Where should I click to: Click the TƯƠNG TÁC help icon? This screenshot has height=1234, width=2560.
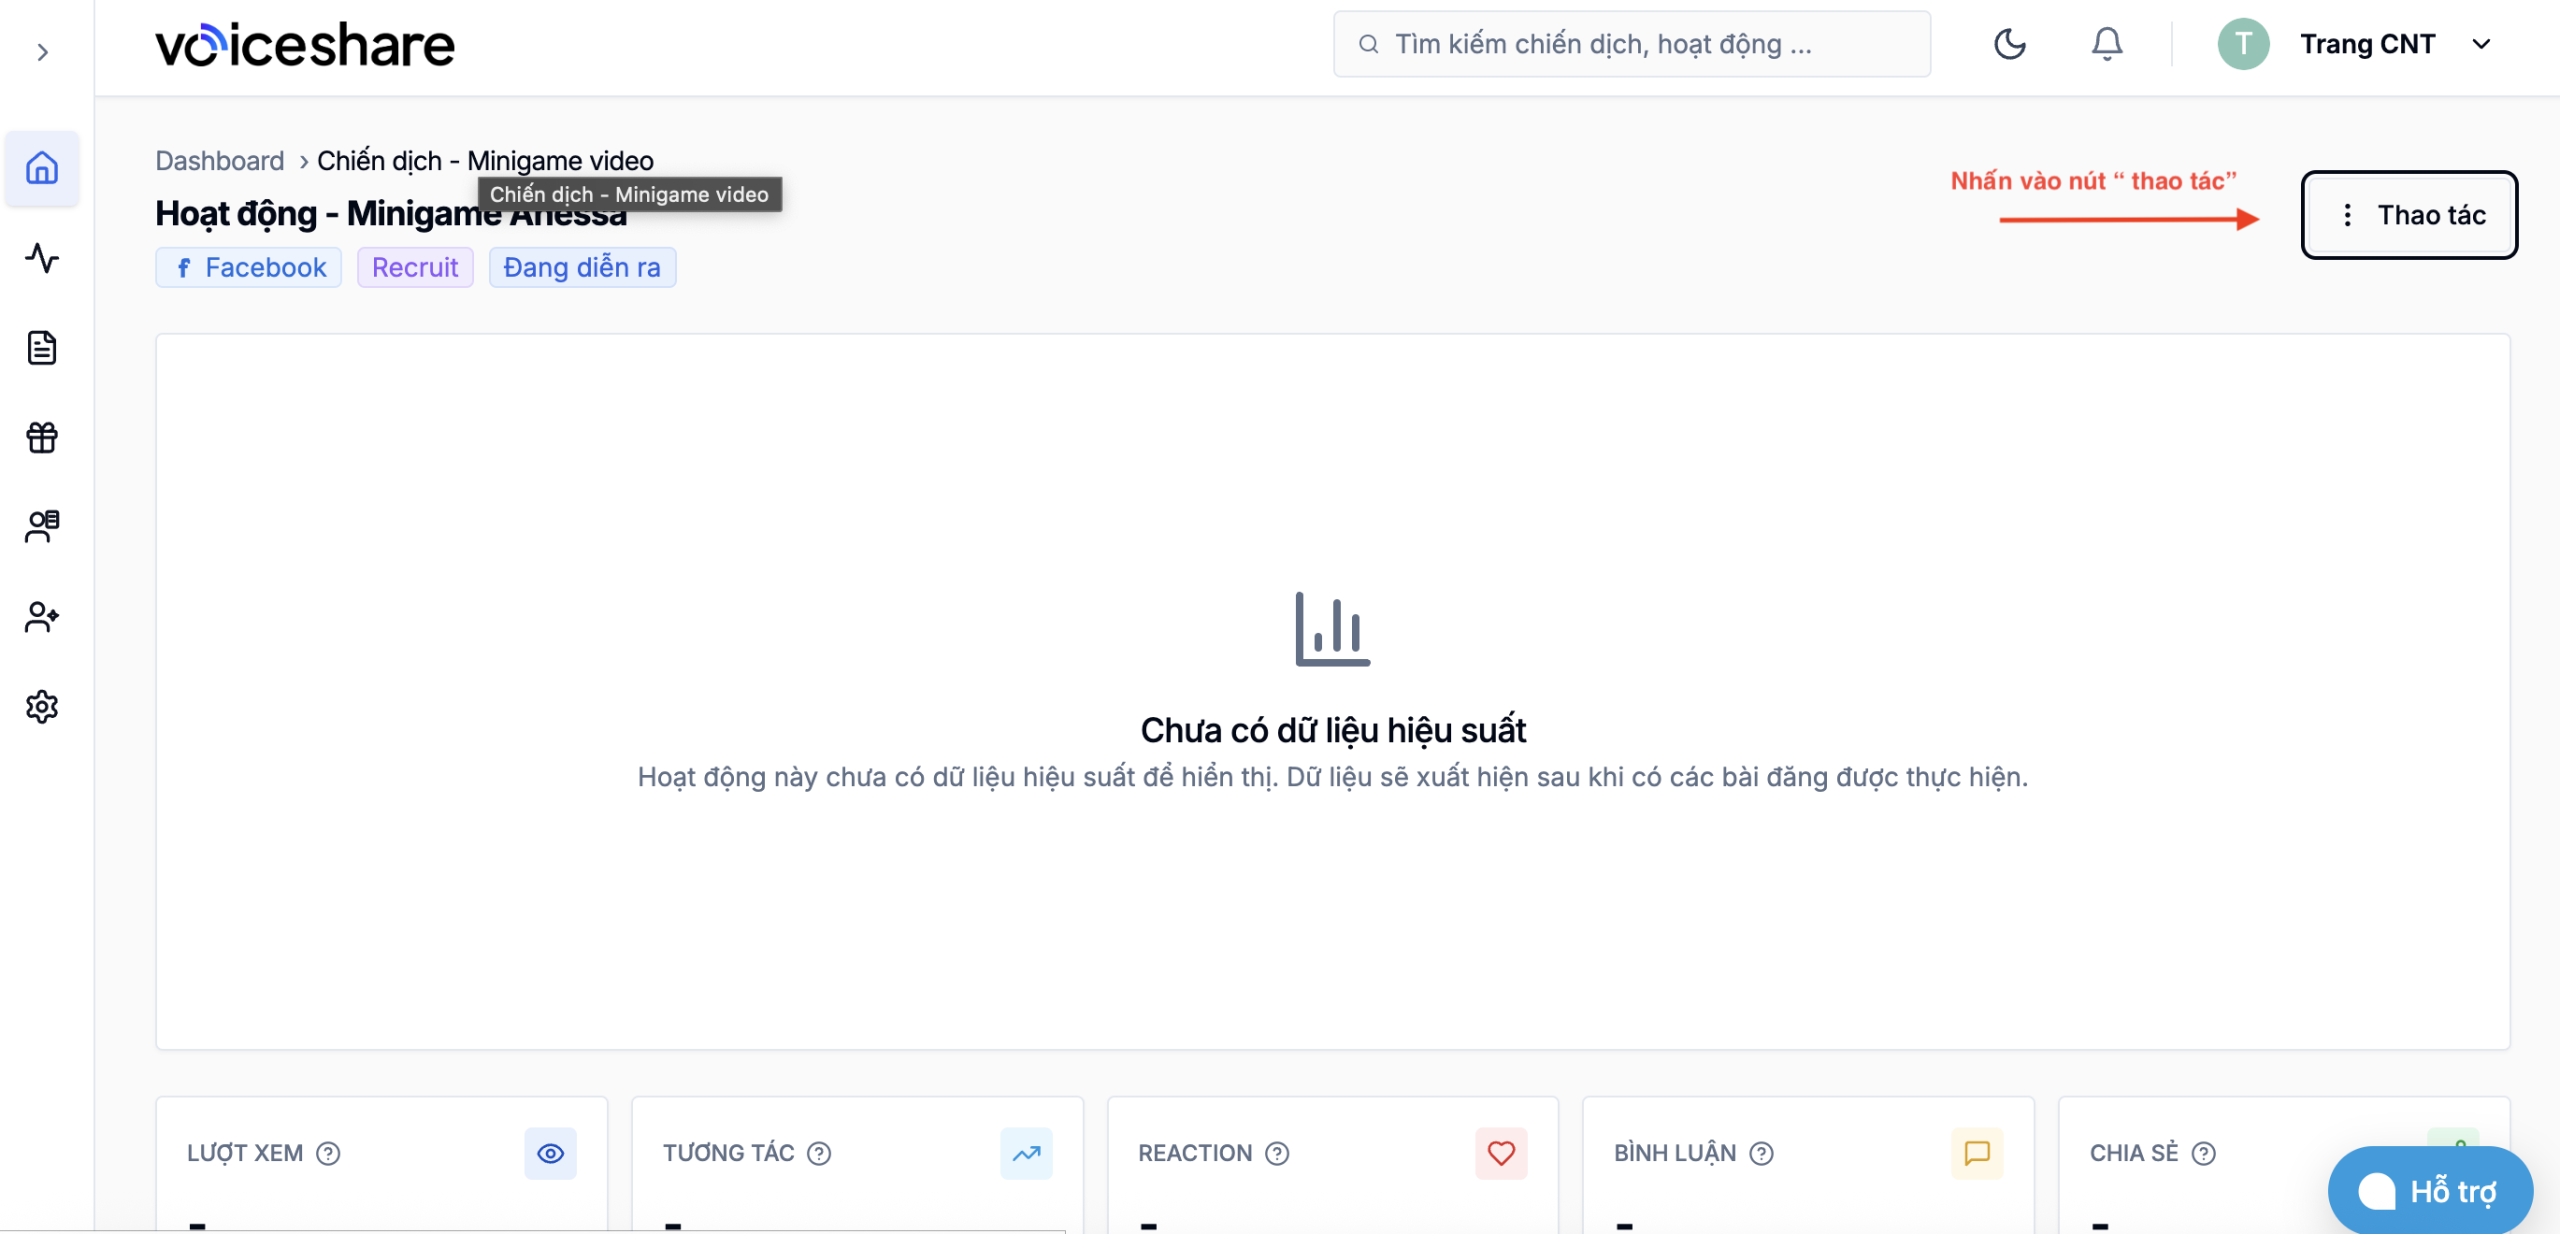pos(819,1153)
